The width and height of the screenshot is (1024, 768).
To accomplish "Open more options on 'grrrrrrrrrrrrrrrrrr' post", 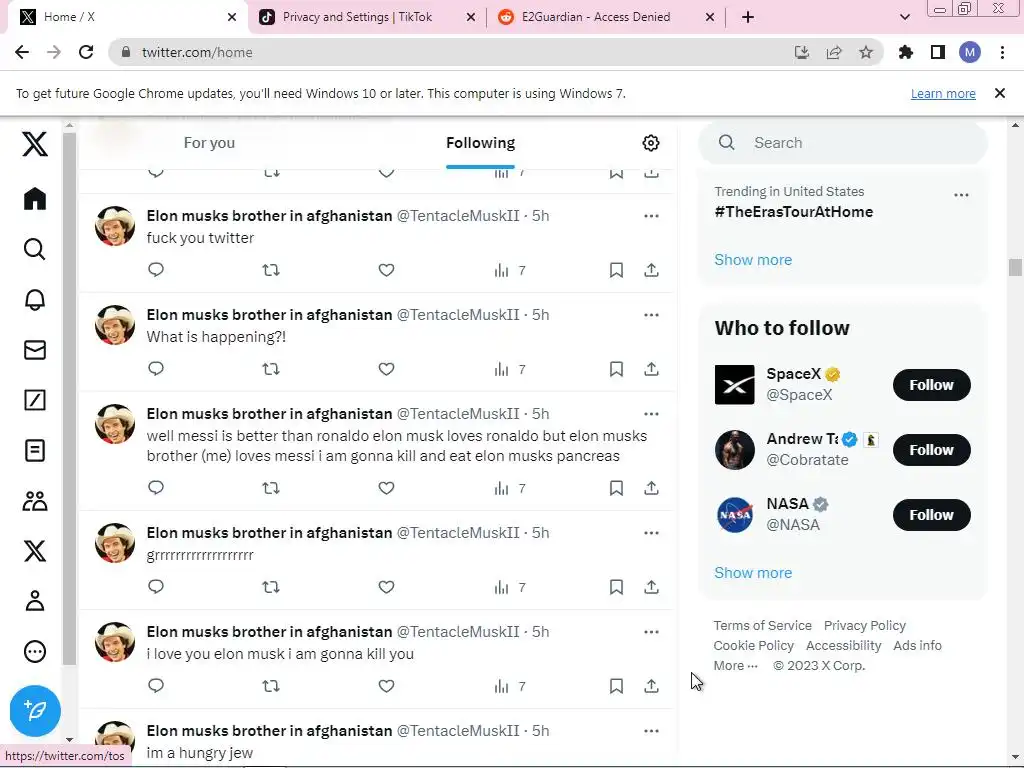I will coord(651,533).
